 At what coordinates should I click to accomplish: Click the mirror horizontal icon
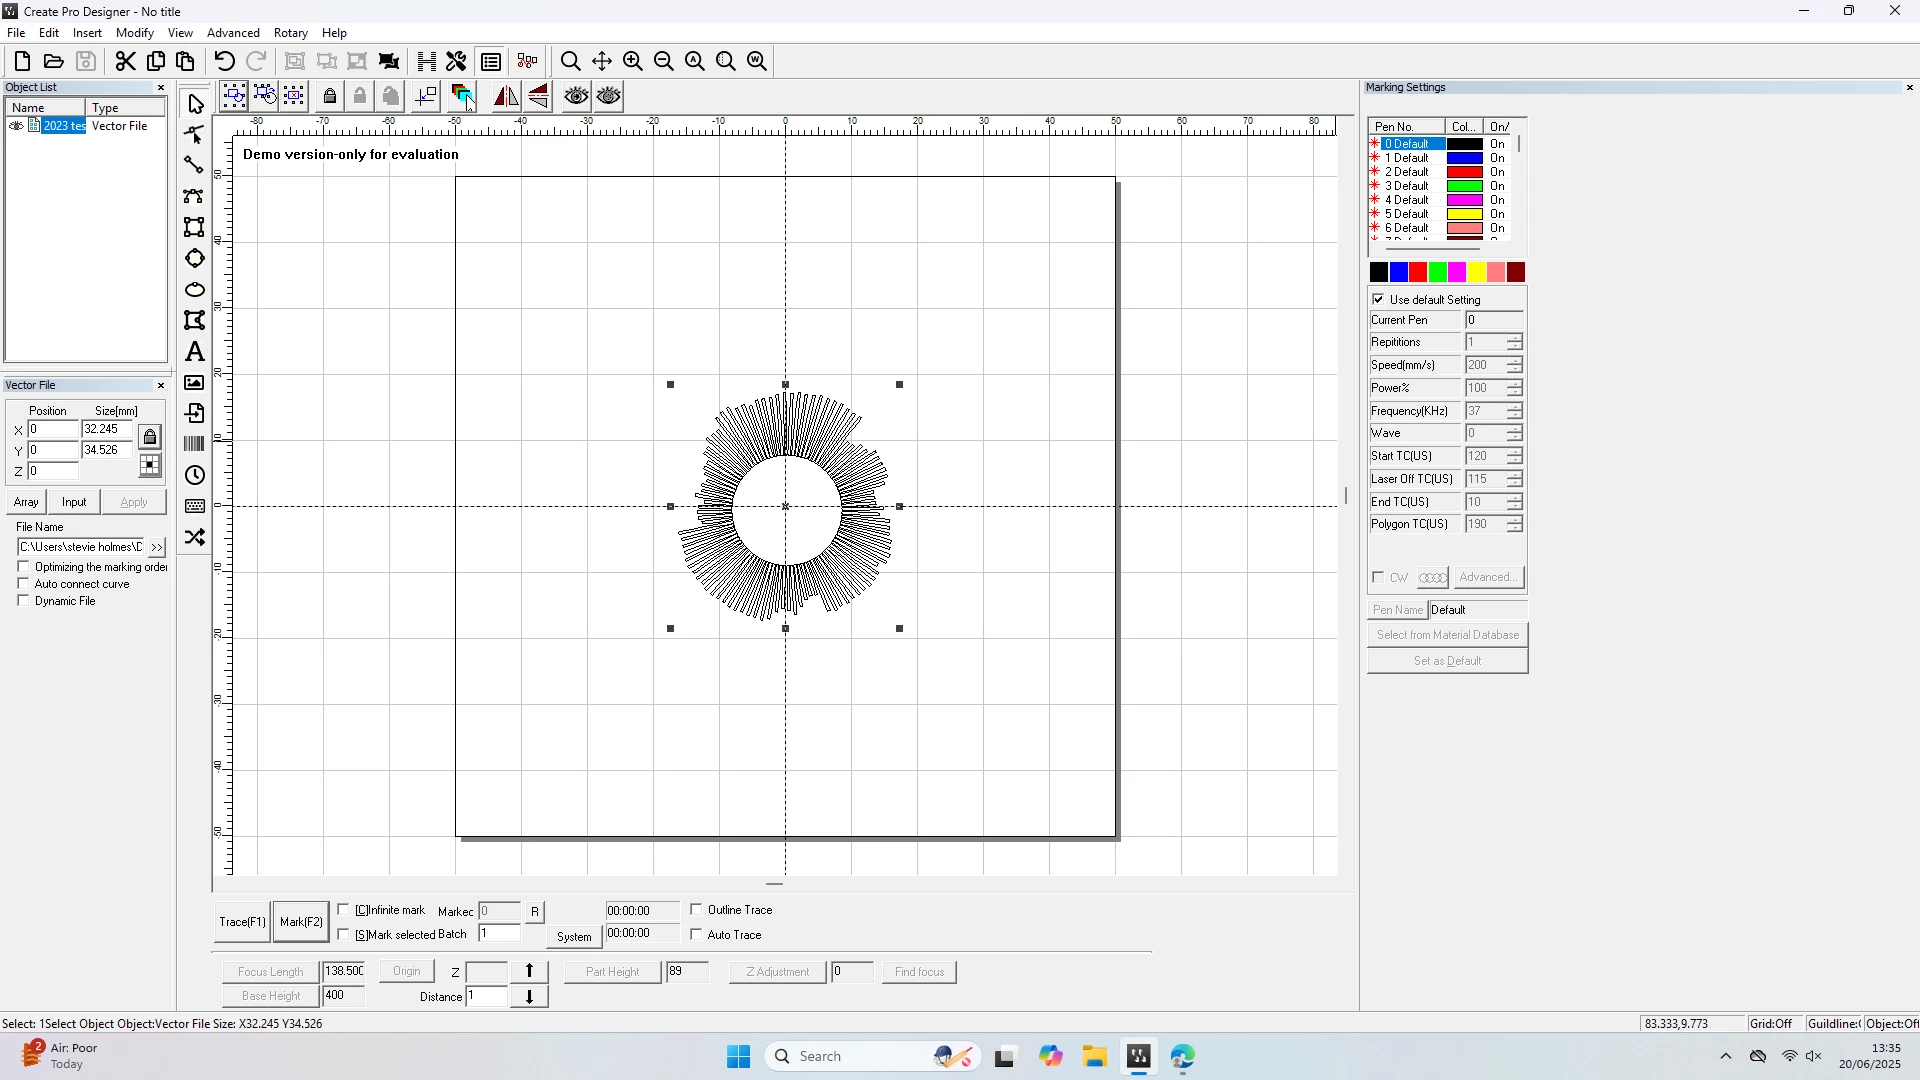click(x=506, y=96)
